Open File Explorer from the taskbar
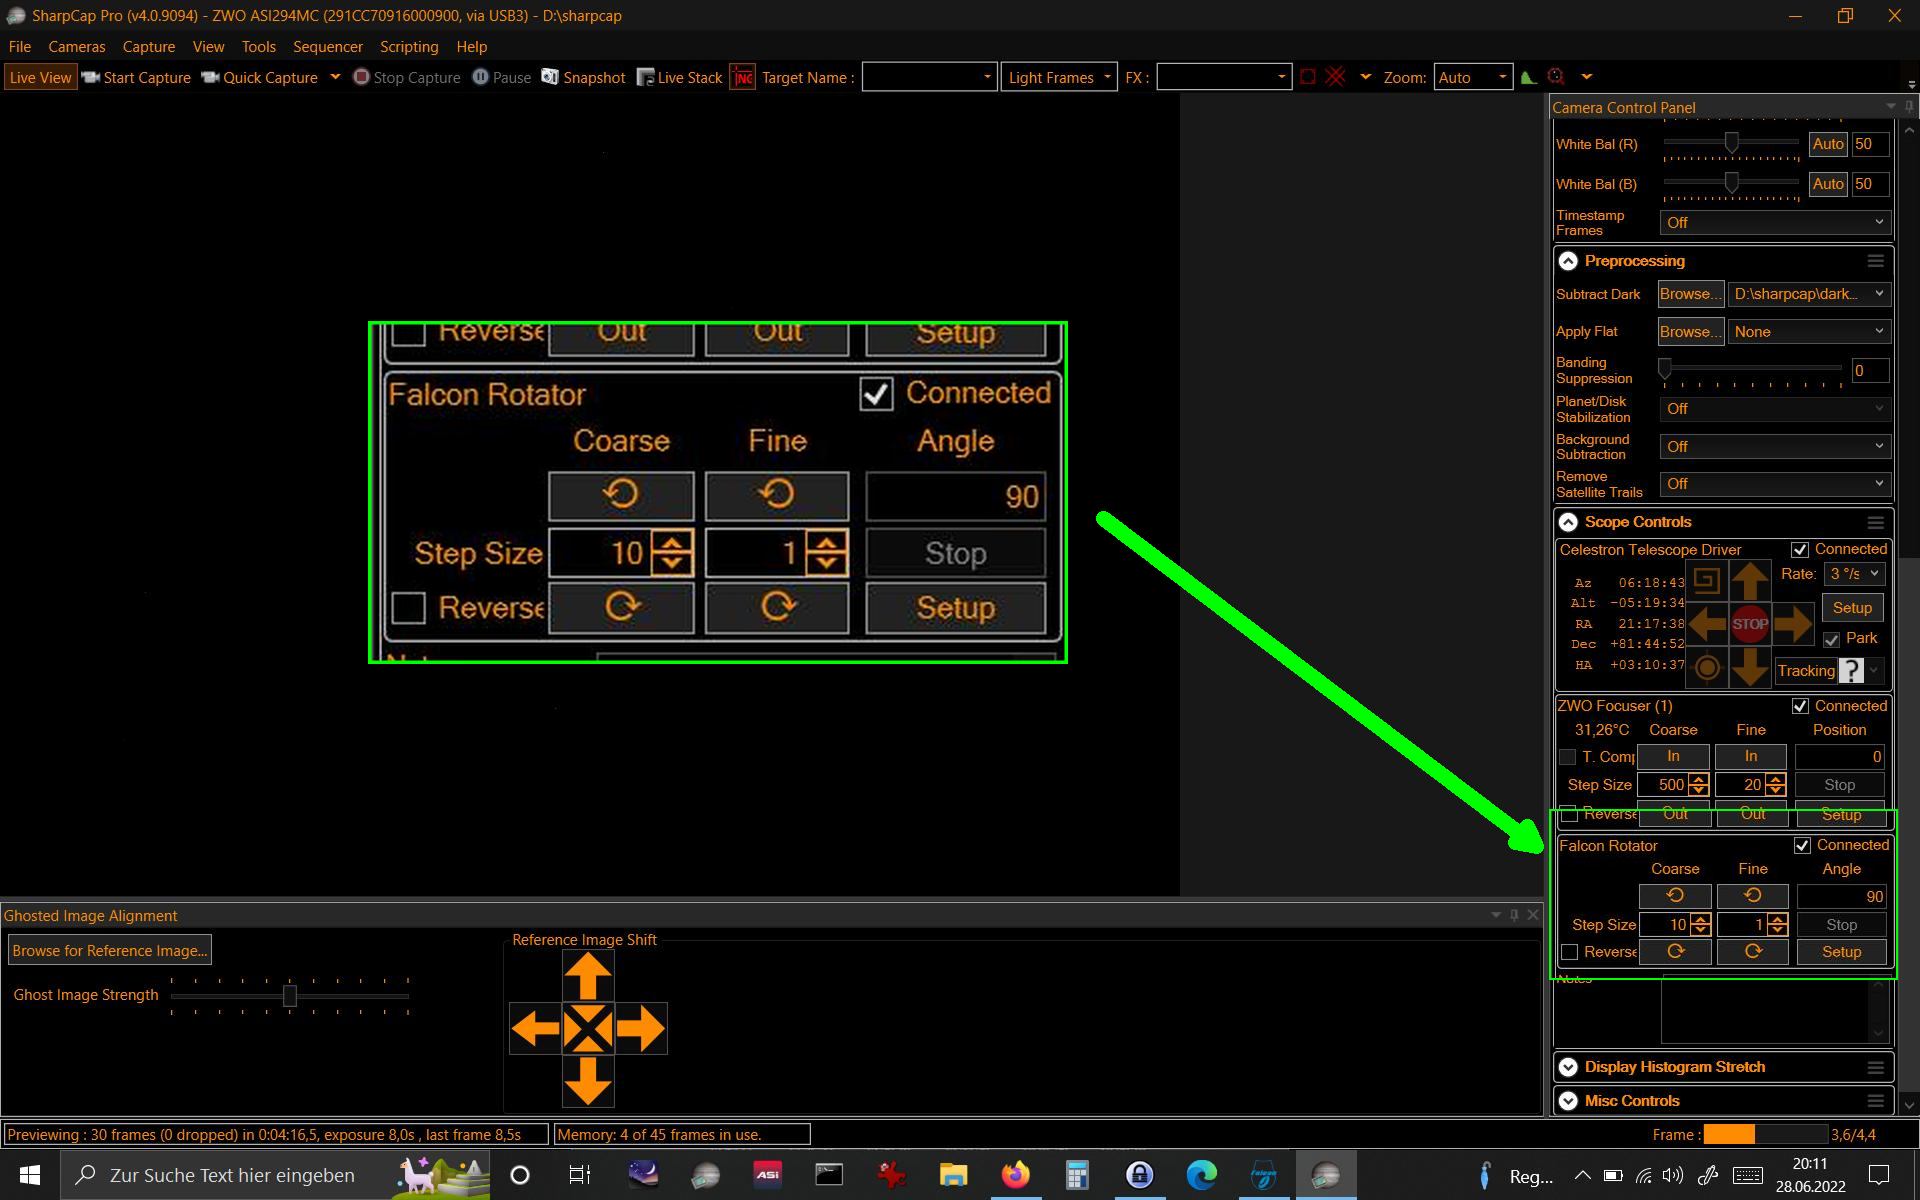Screen dimensions: 1920x1200 point(953,1175)
